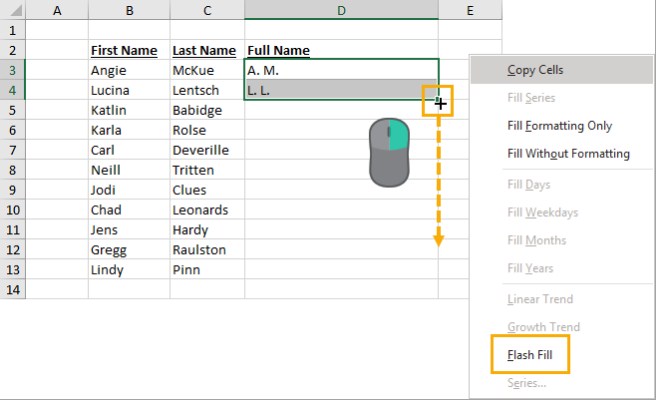Screen dimensions: 656x400
Task: Click the Full Name header cell
Action: click(341, 50)
